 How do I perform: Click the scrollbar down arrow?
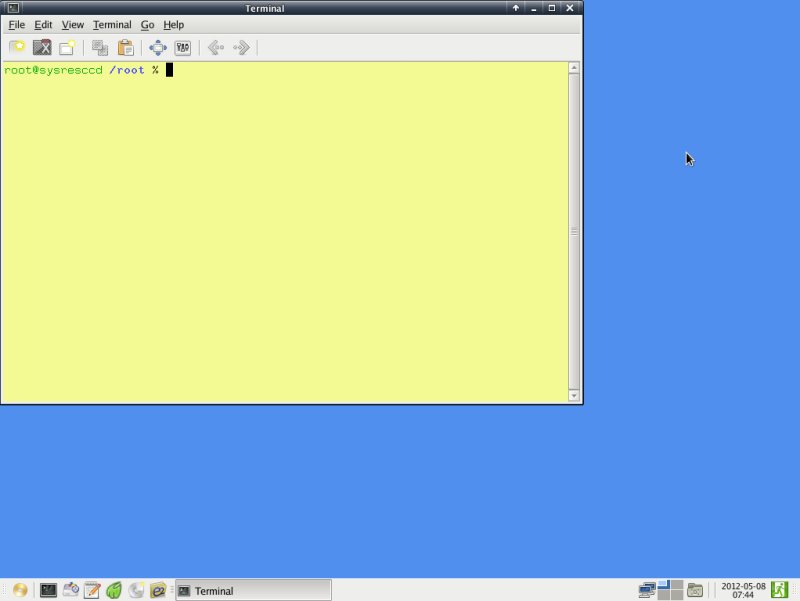574,395
